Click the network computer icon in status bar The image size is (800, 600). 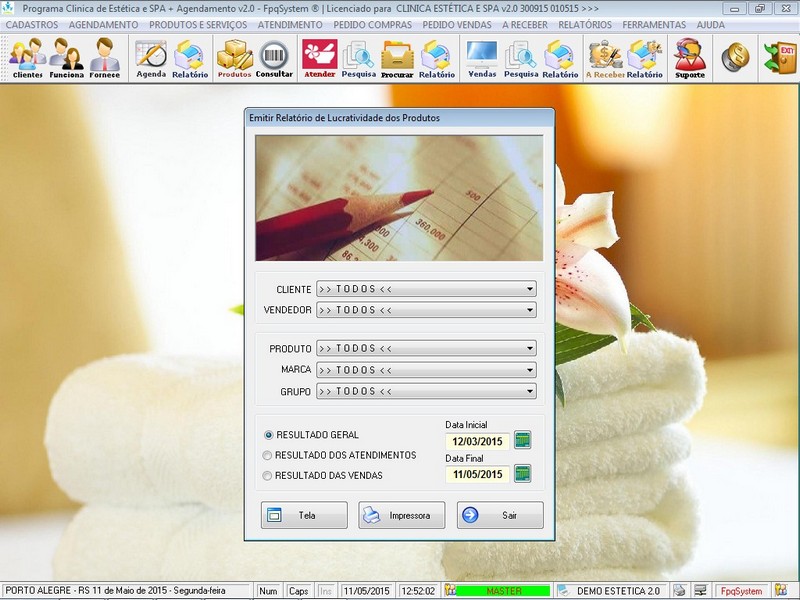701,590
